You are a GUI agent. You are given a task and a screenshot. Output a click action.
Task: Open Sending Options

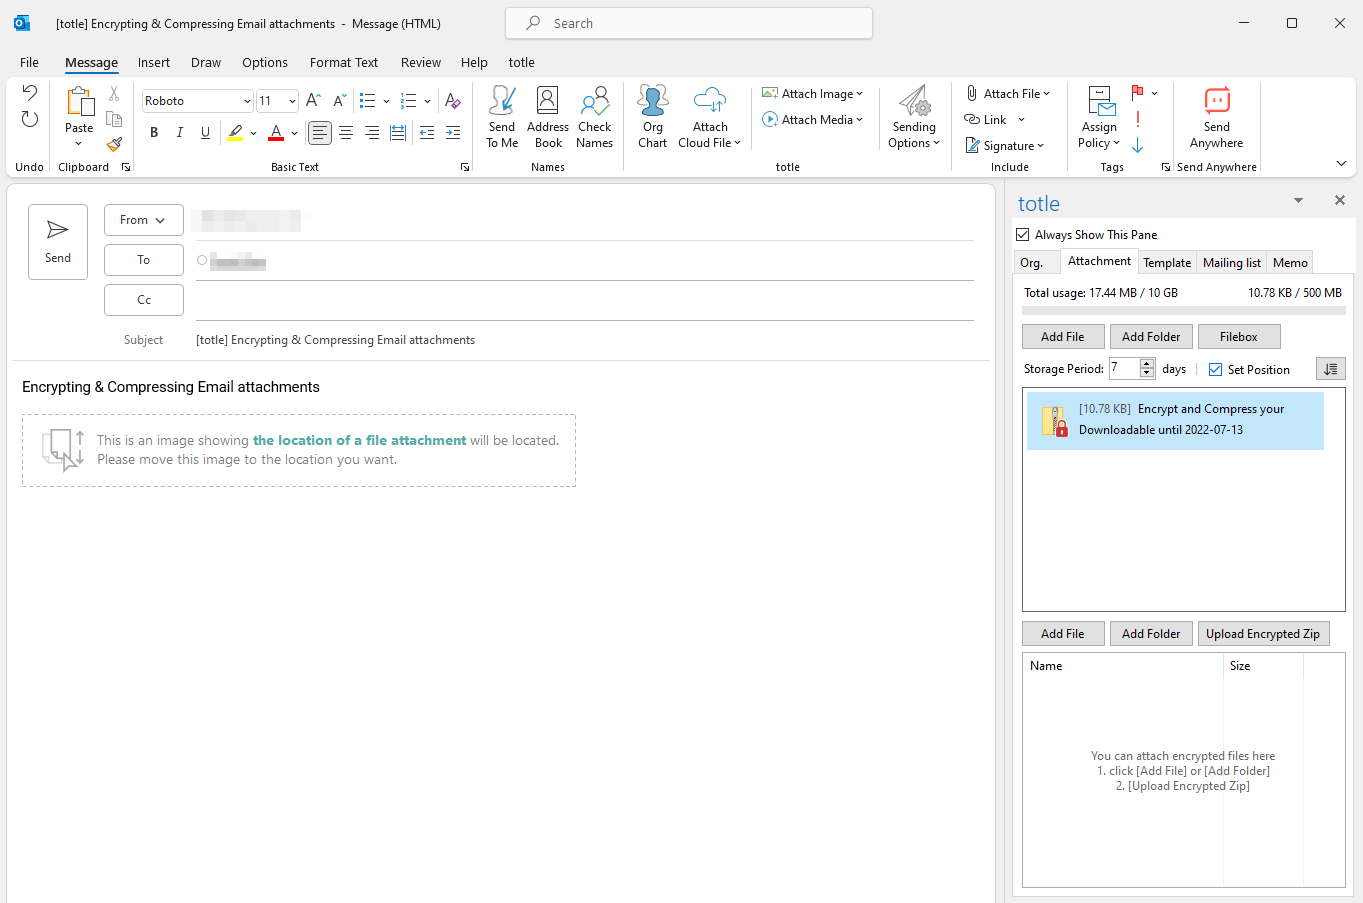pyautogui.click(x=914, y=117)
